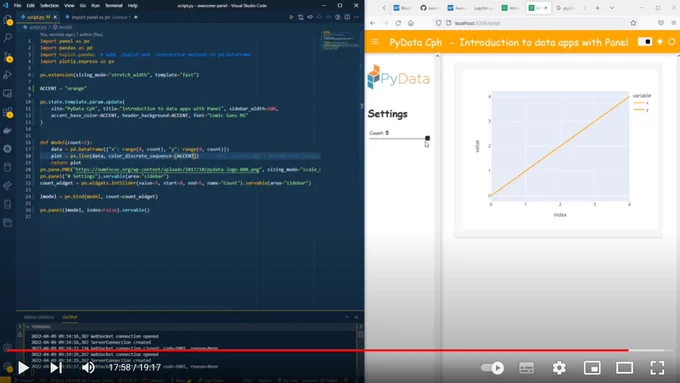Play the video with the player's play button
This screenshot has height=383, width=680.
(x=23, y=368)
